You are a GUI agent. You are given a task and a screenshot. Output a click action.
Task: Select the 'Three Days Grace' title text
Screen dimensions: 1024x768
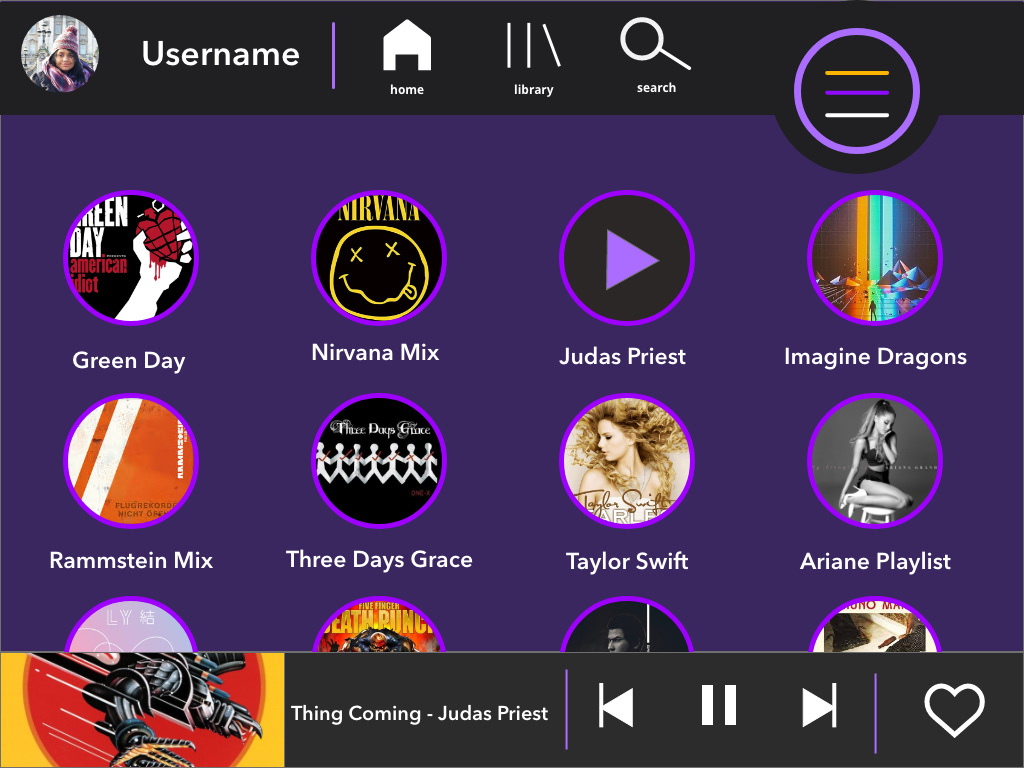click(379, 560)
